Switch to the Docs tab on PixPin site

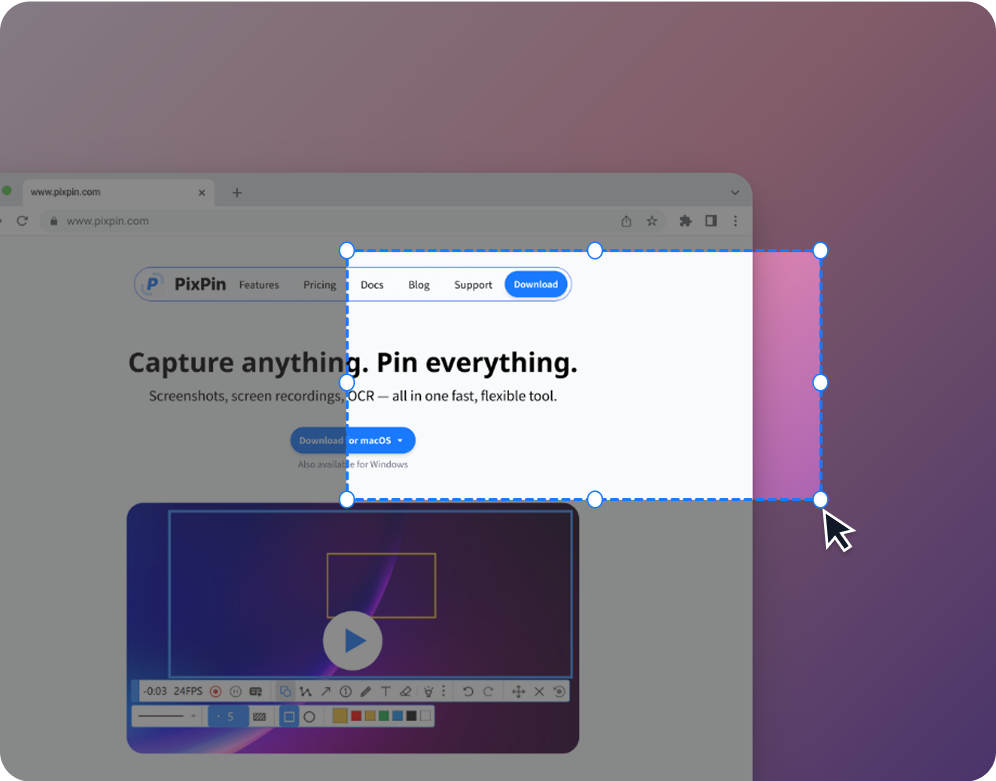point(371,284)
